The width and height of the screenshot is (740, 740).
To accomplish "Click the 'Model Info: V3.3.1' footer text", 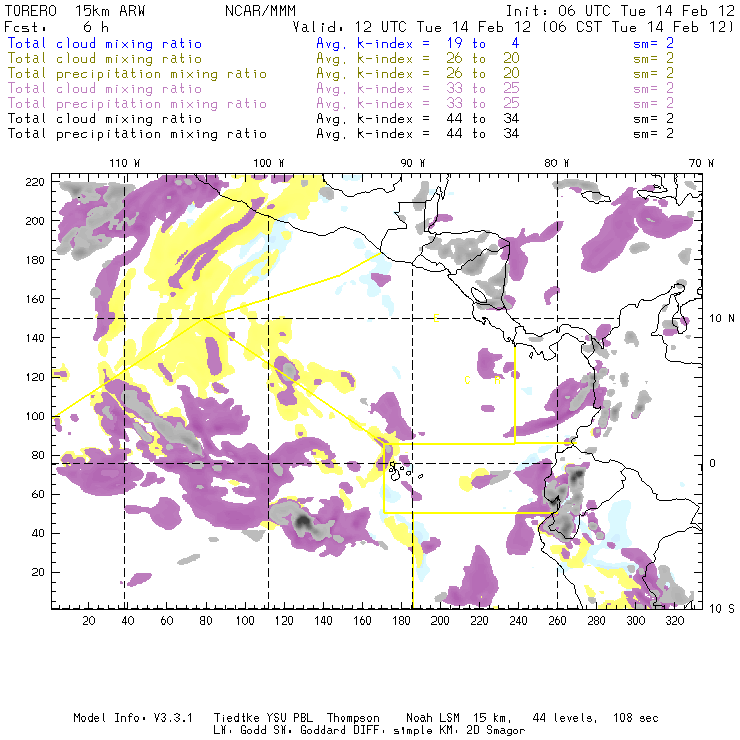I will 133,718.
